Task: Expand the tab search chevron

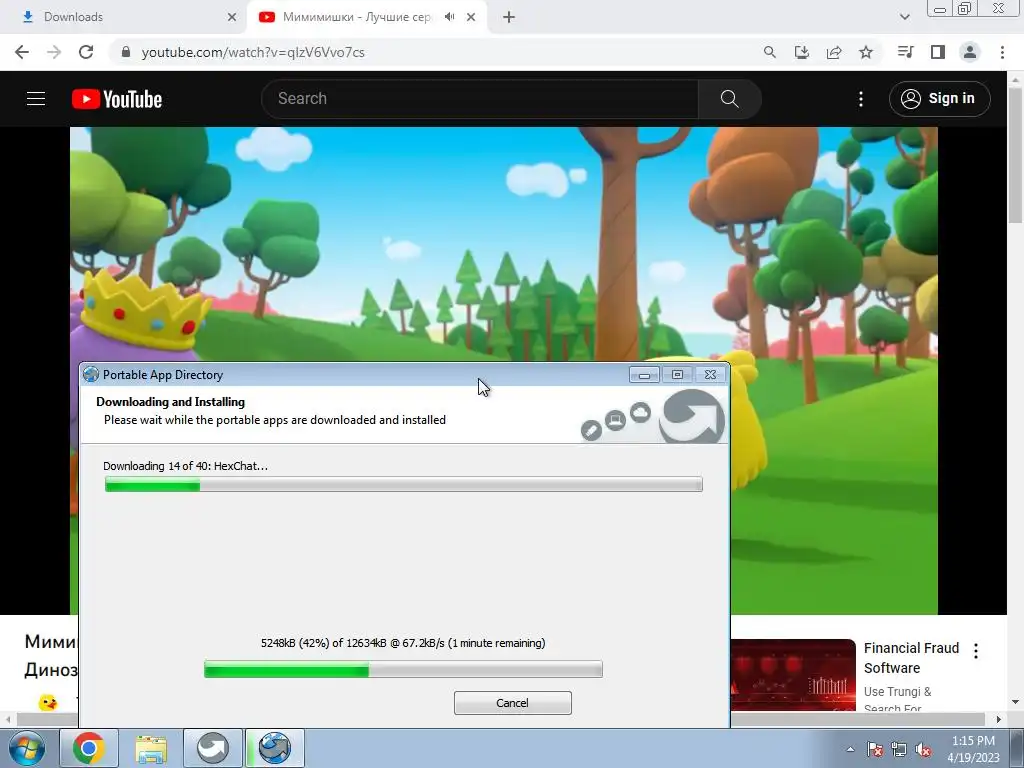Action: [904, 17]
